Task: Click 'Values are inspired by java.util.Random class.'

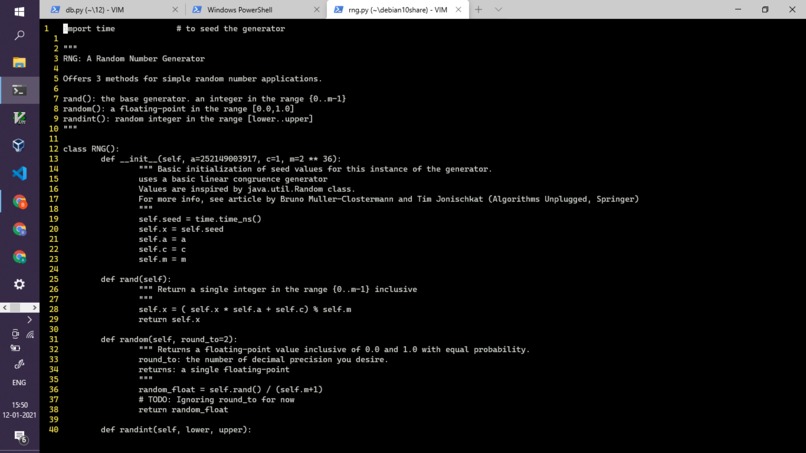Action: point(247,189)
